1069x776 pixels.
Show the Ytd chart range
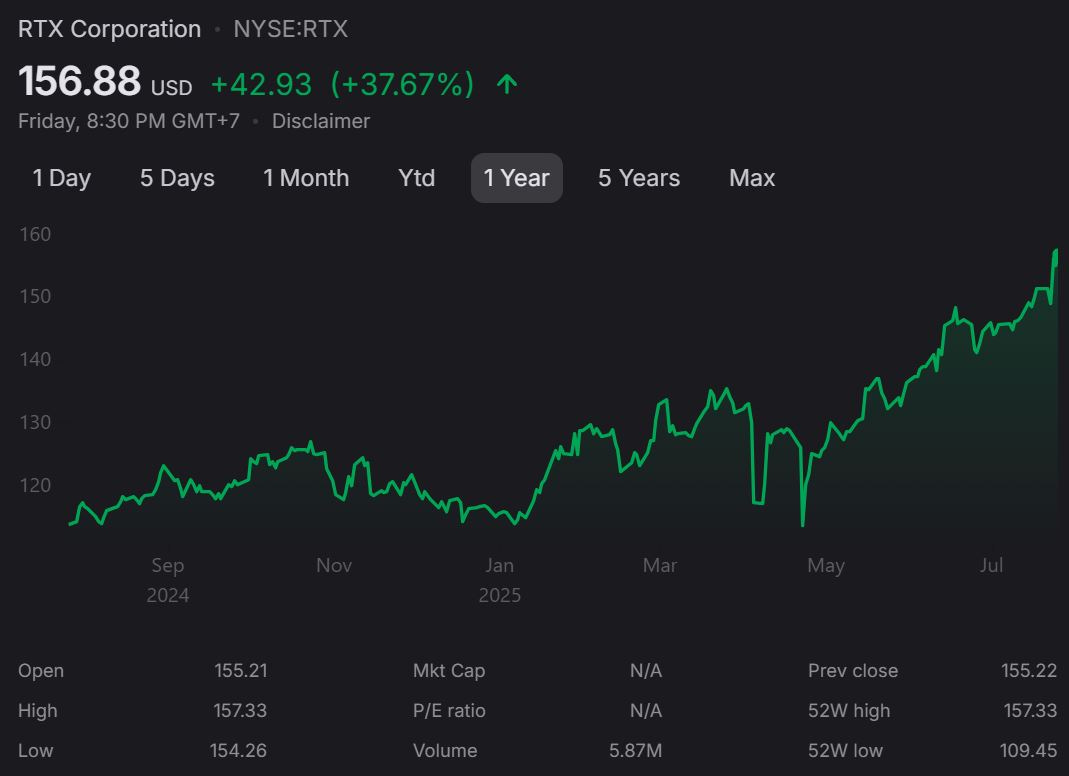(x=417, y=178)
